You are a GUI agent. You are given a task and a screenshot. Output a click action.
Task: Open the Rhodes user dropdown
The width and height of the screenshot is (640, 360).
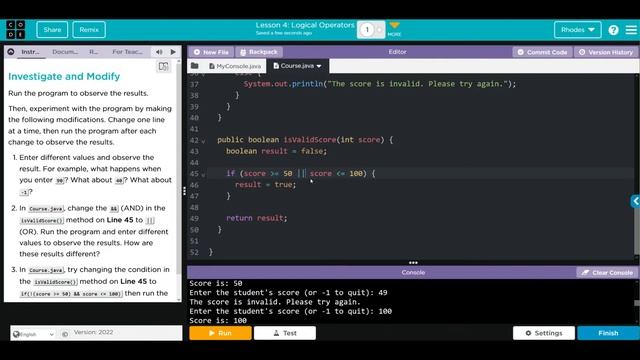pyautogui.click(x=577, y=30)
